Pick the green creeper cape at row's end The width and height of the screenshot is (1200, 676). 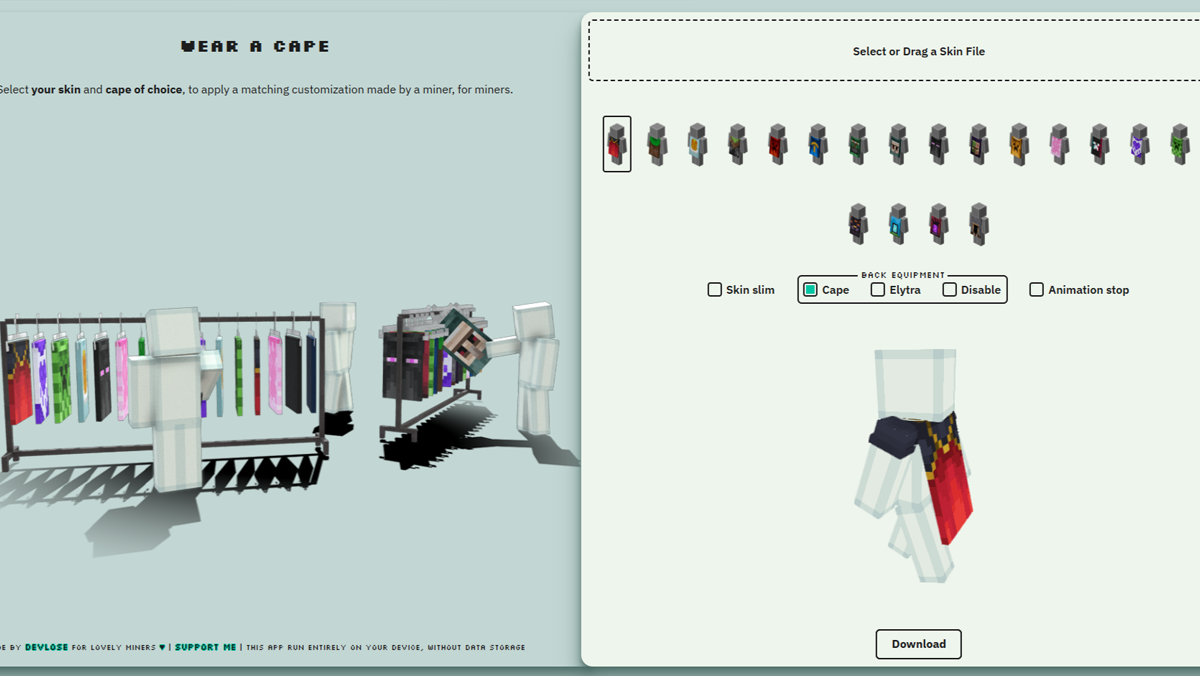tap(1177, 143)
